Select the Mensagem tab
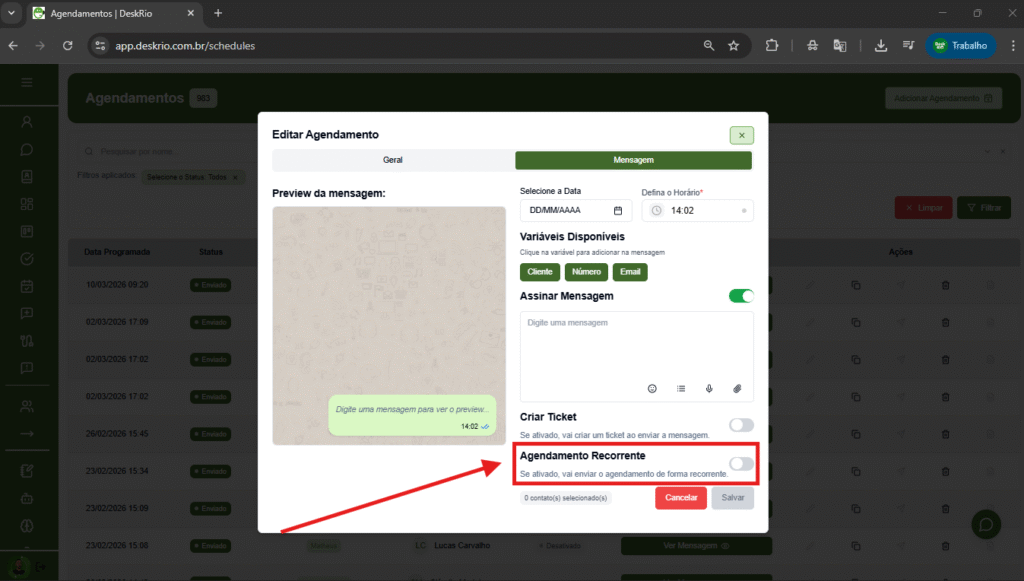 pyautogui.click(x=633, y=160)
